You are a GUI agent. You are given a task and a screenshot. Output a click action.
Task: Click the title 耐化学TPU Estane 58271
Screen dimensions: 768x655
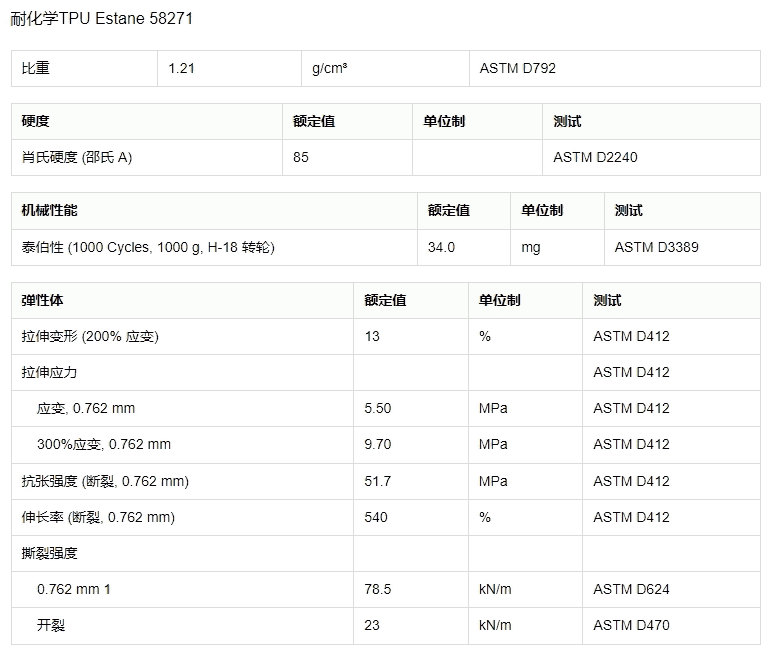[96, 19]
